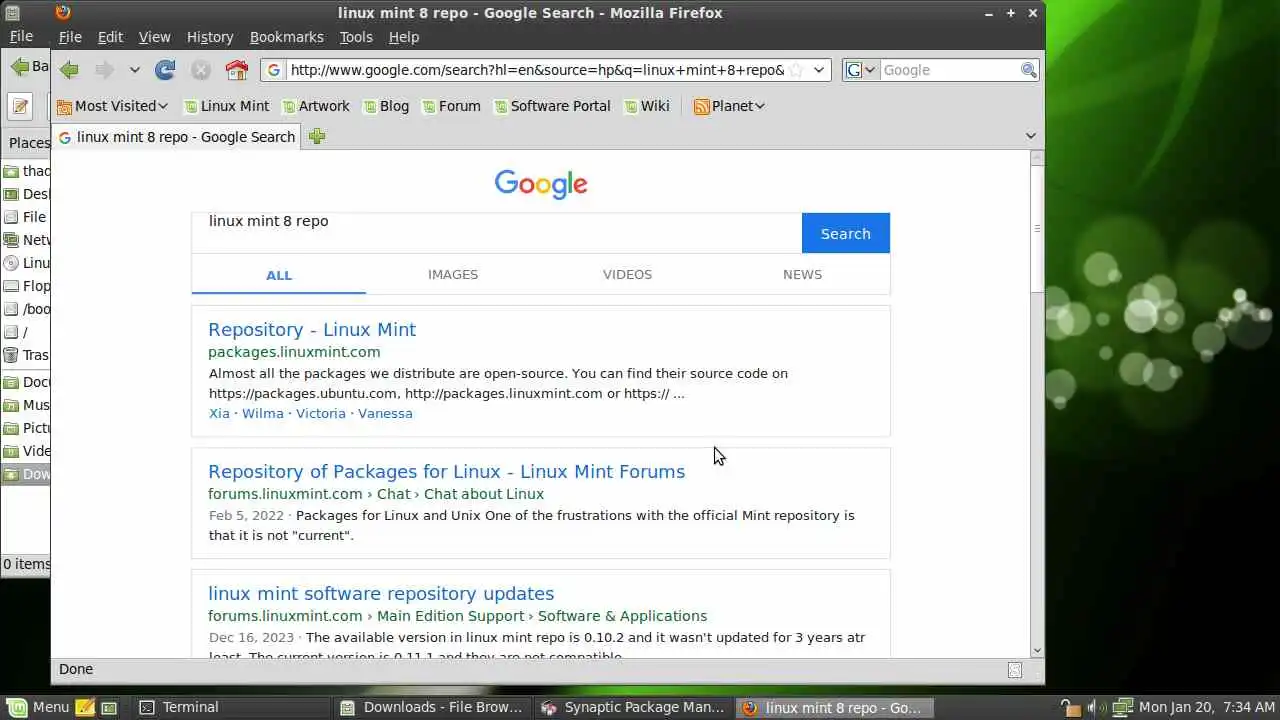Click the Firefox taskbar entry
The image size is (1280, 720).
(x=835, y=707)
